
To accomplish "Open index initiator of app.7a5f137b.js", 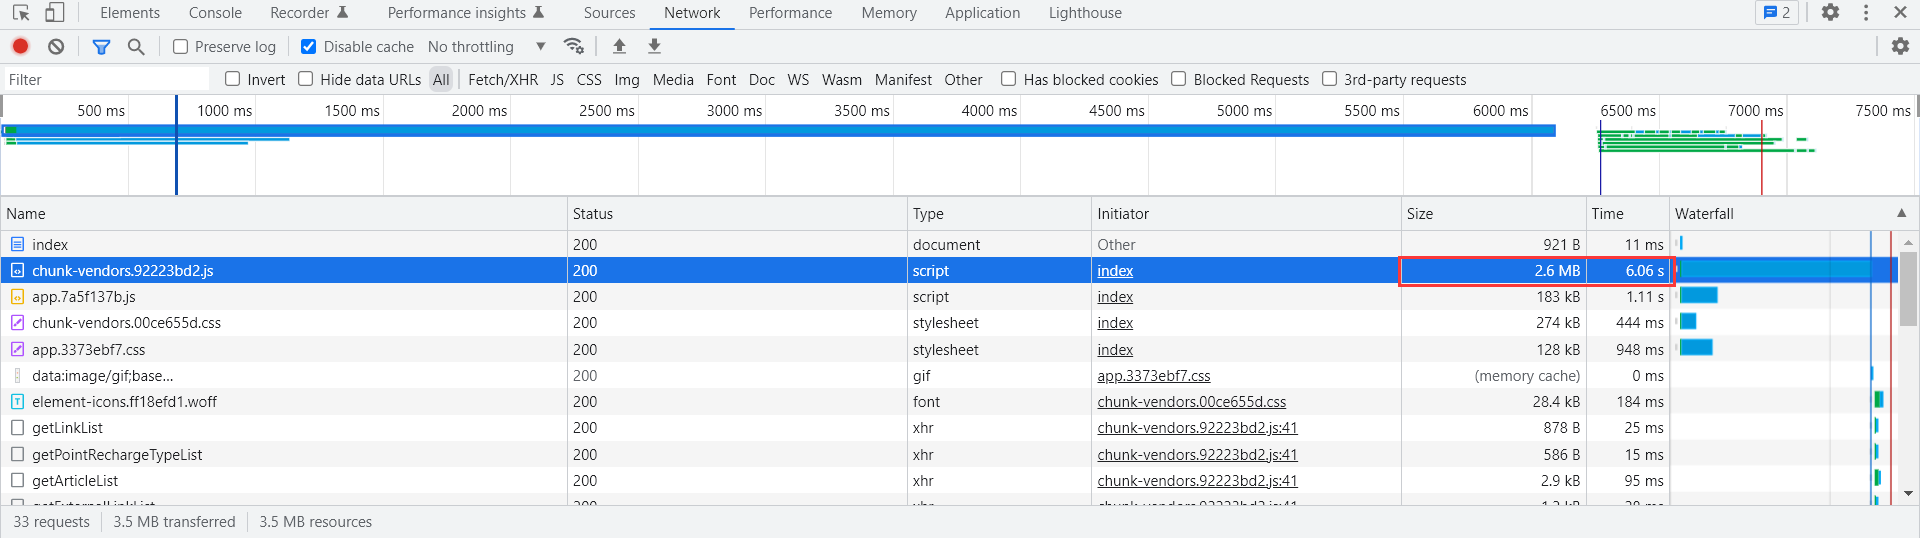I will [1115, 296].
